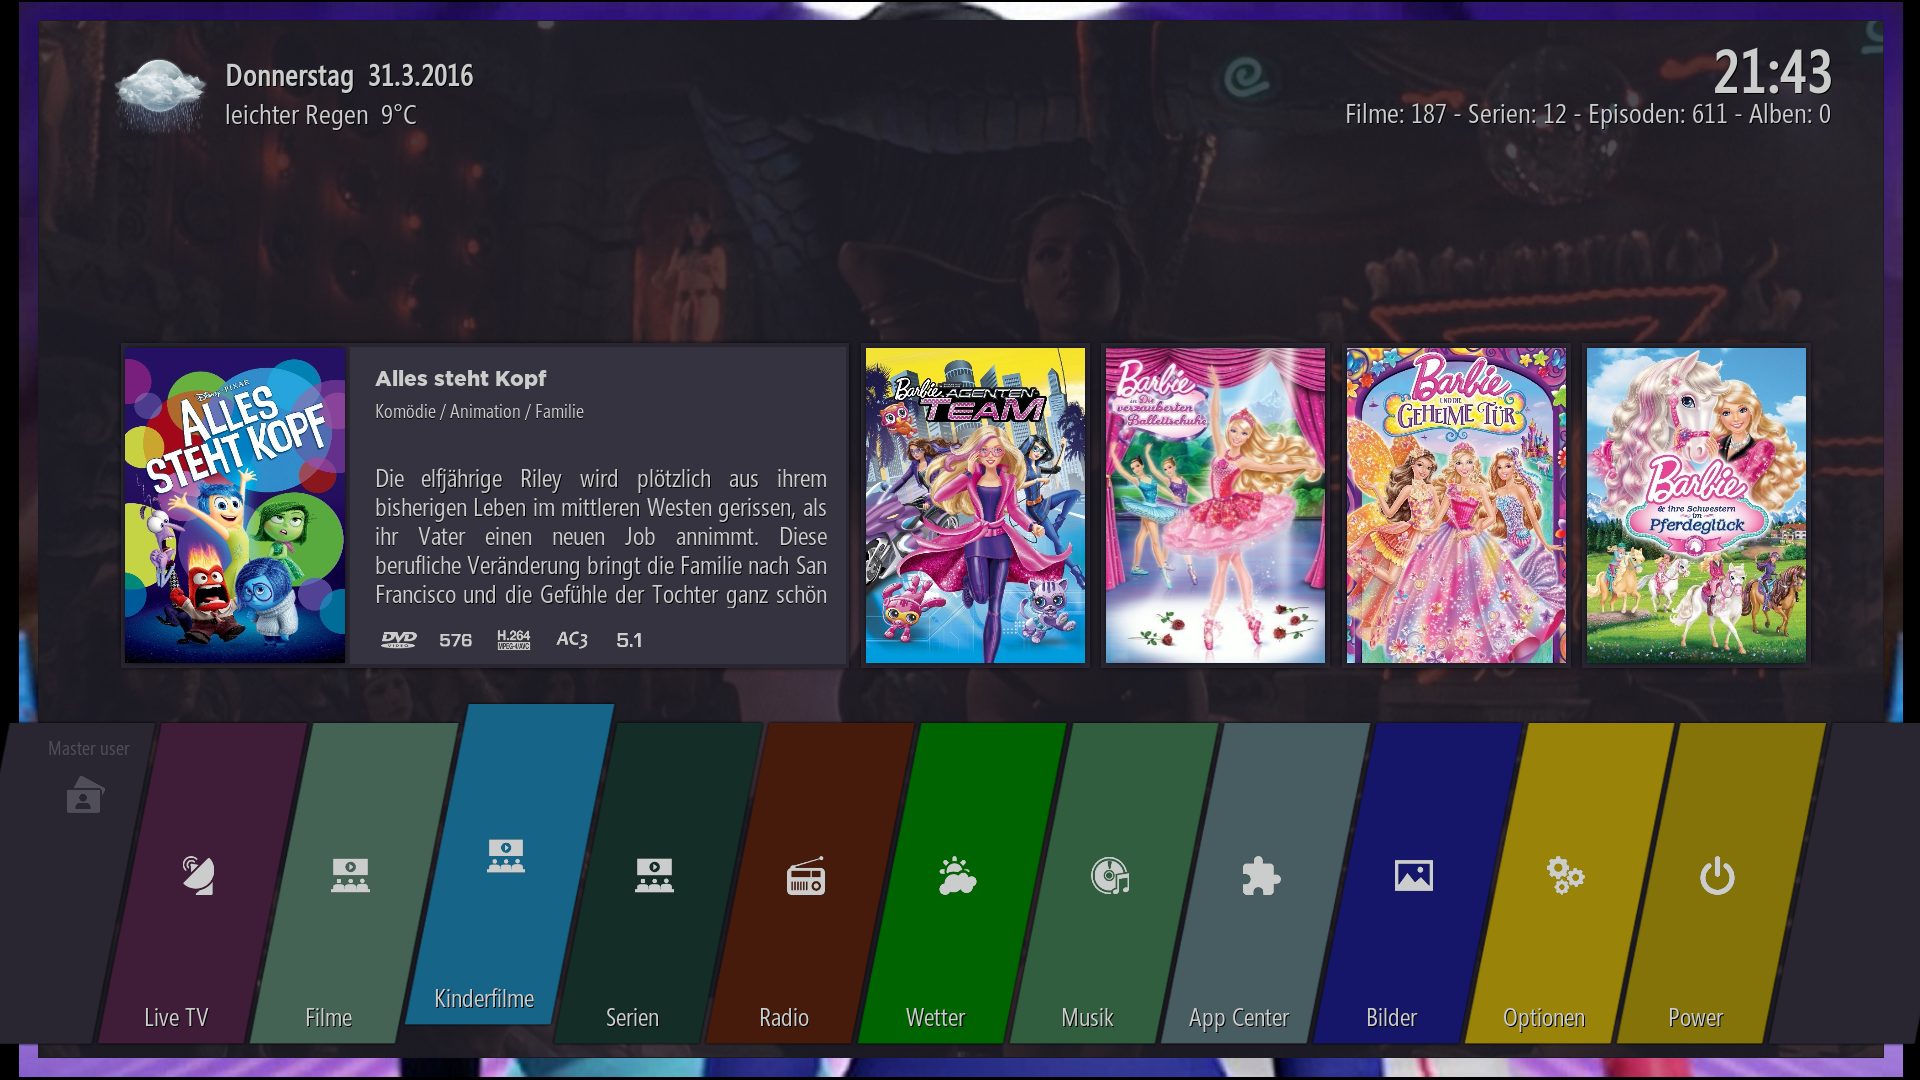
Task: Click the Serien audience icon
Action: (x=654, y=875)
